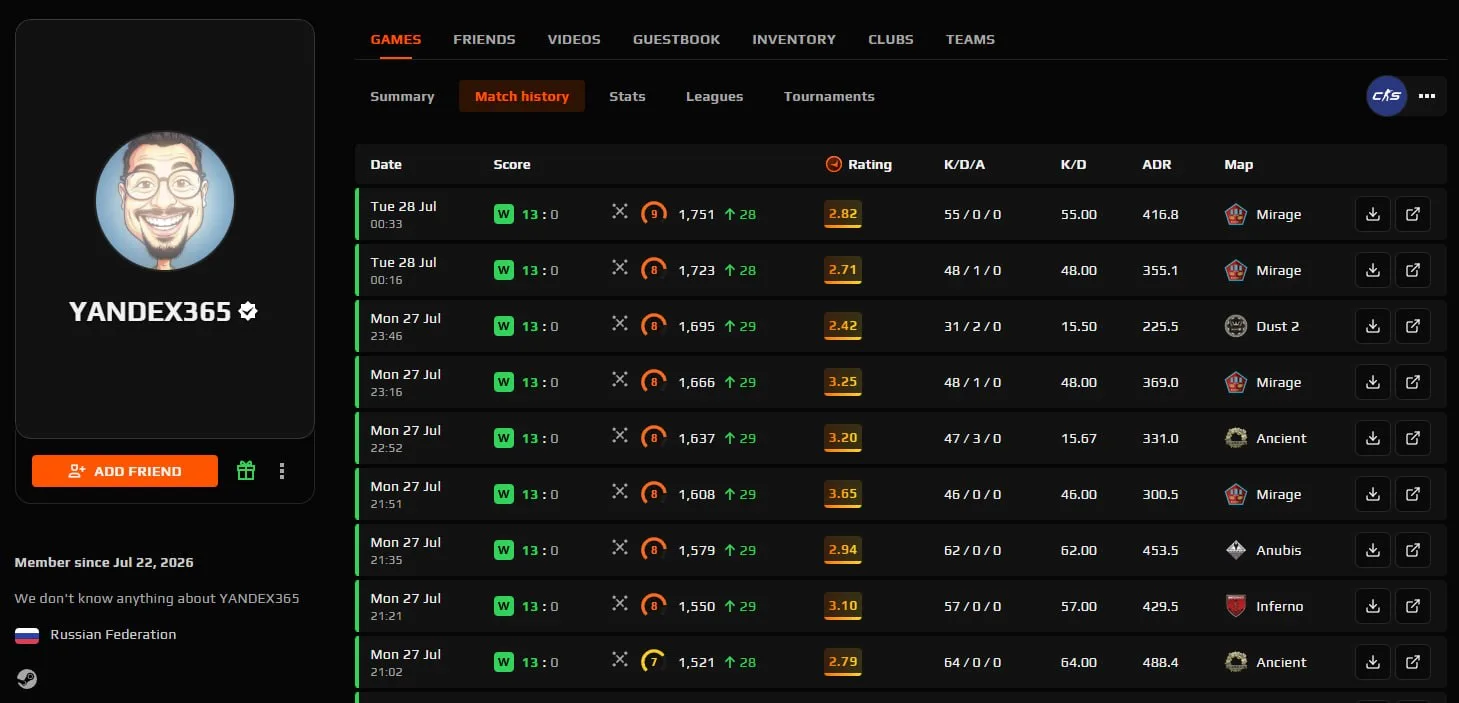Open the Teams tab
The image size is (1459, 703).
[x=970, y=40]
